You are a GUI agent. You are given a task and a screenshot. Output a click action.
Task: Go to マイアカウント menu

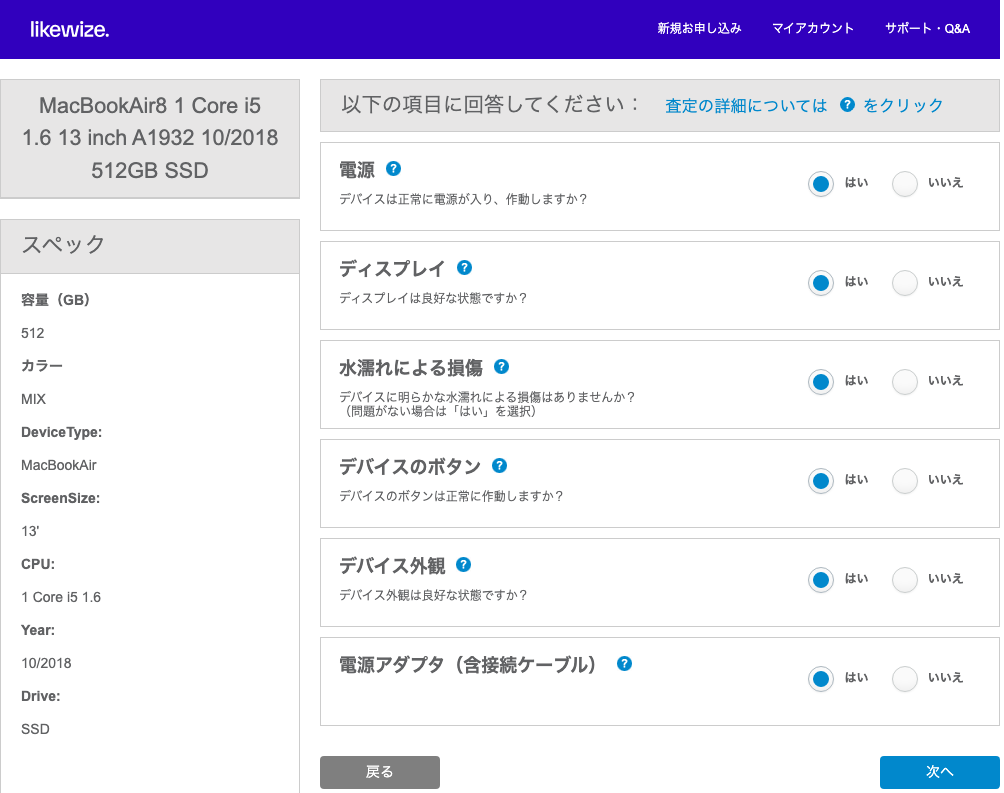pos(813,28)
